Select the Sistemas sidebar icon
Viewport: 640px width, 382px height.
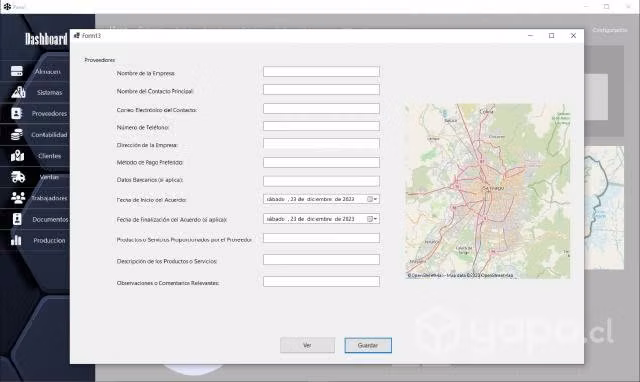click(x=18, y=92)
